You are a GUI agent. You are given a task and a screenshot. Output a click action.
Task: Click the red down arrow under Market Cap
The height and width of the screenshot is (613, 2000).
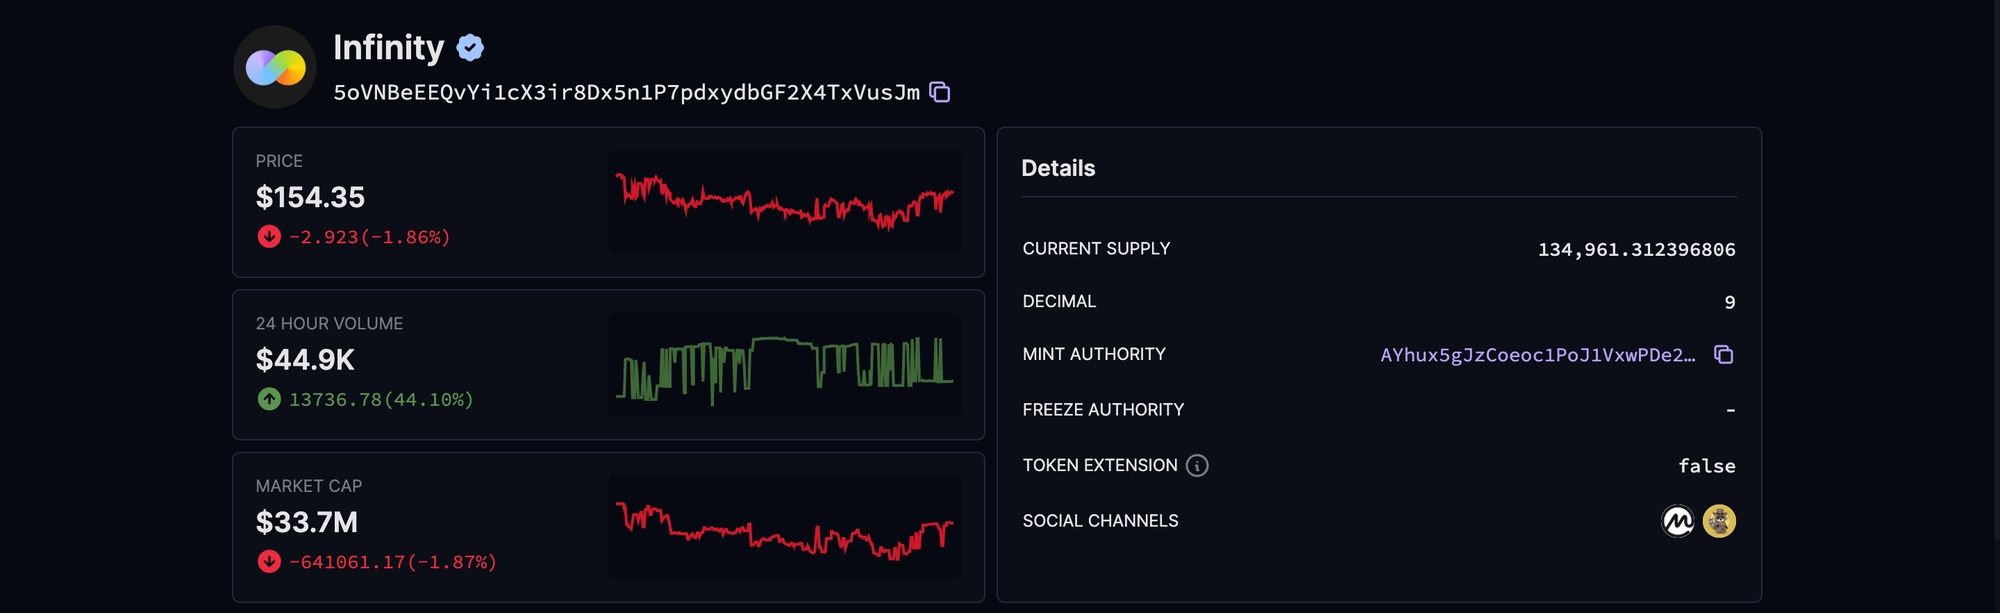(x=269, y=562)
